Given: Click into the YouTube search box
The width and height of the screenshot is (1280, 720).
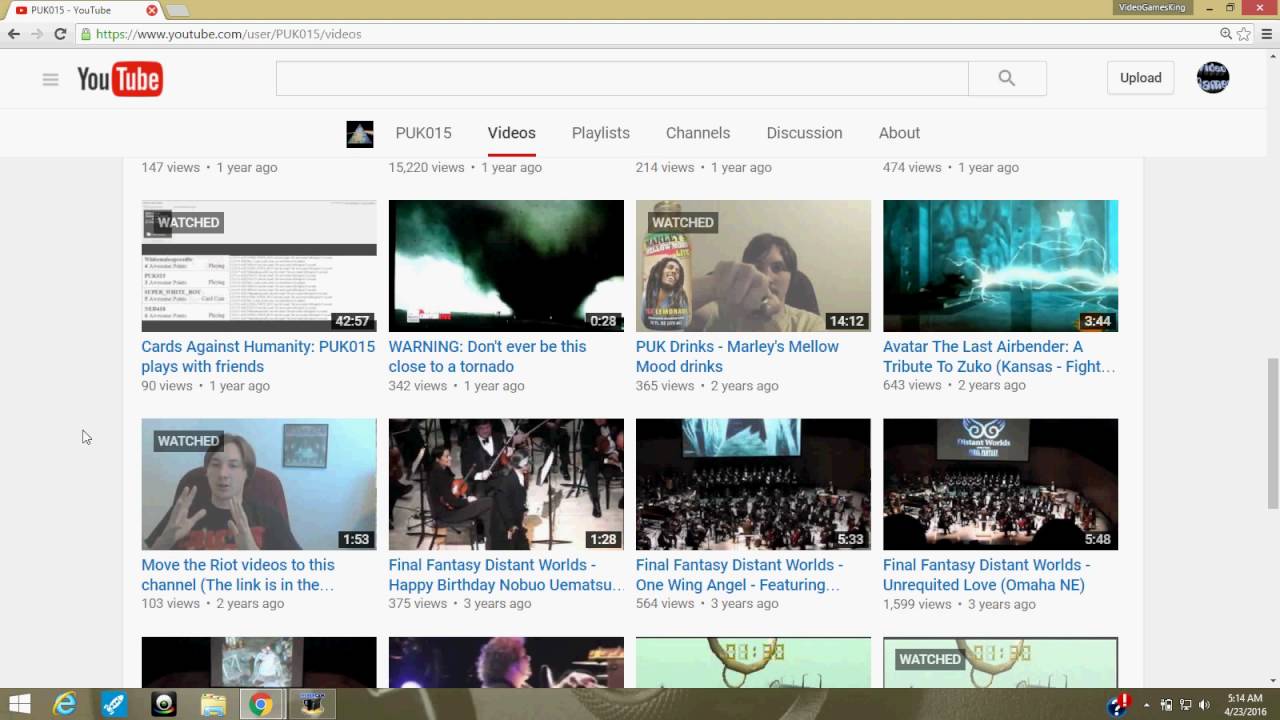Looking at the screenshot, I should pyautogui.click(x=622, y=78).
